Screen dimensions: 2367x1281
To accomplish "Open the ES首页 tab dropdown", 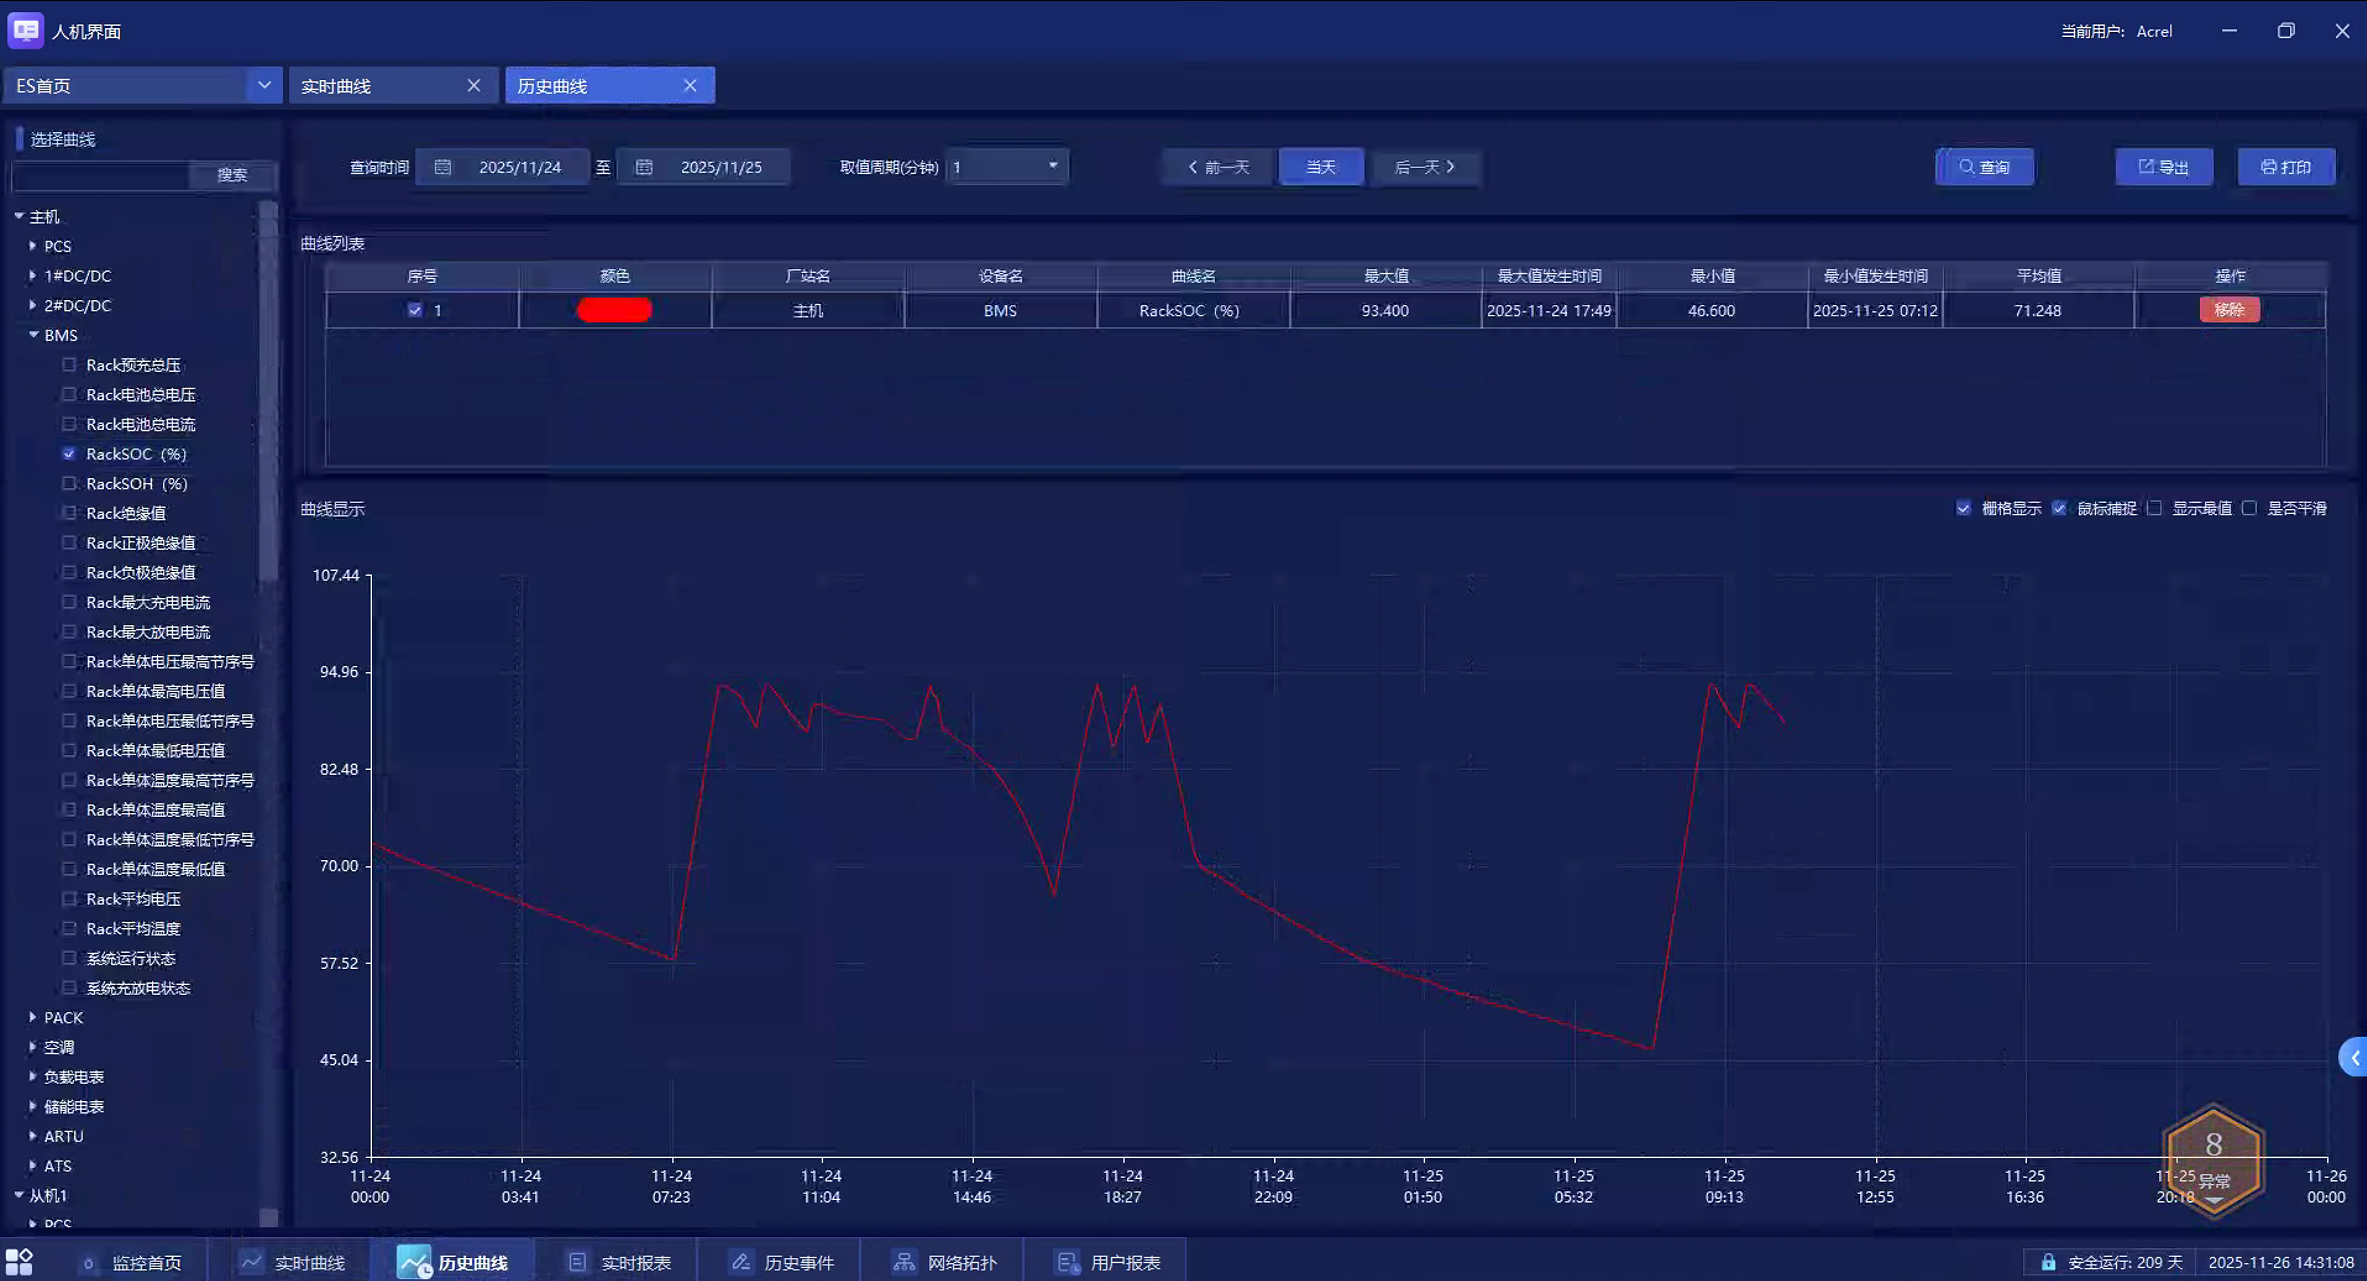I will (264, 86).
